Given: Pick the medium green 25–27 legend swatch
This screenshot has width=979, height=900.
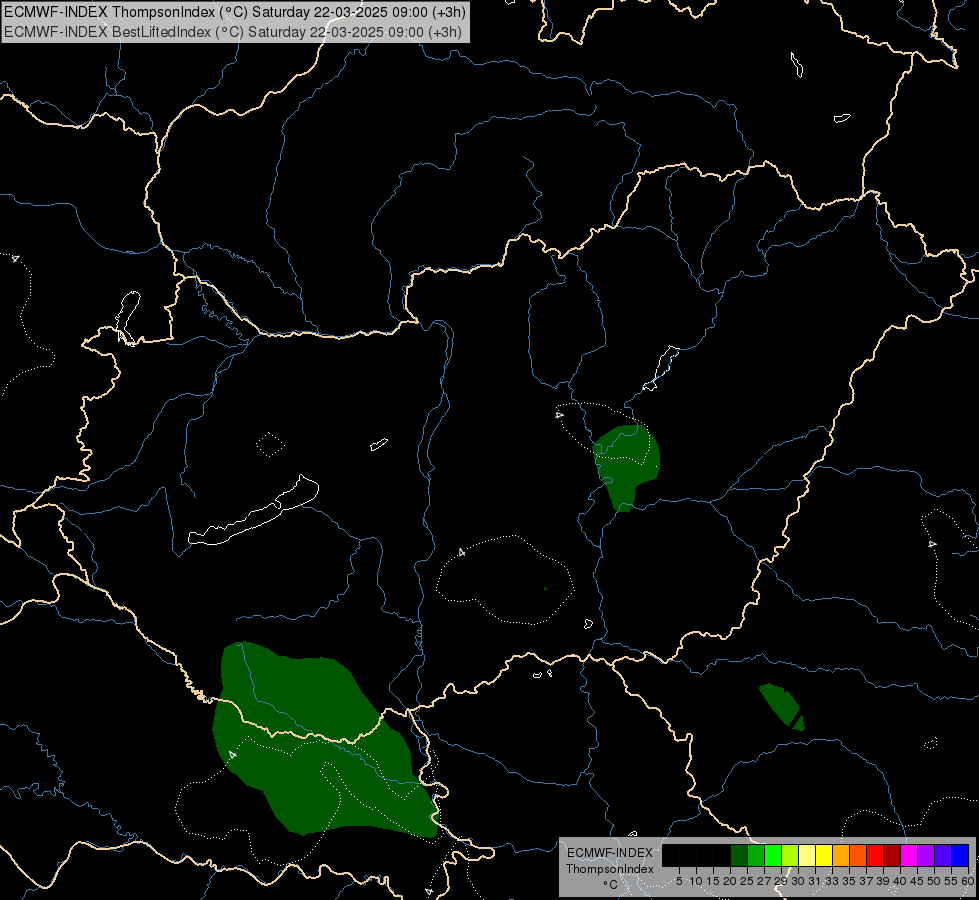Looking at the screenshot, I should (x=756, y=855).
